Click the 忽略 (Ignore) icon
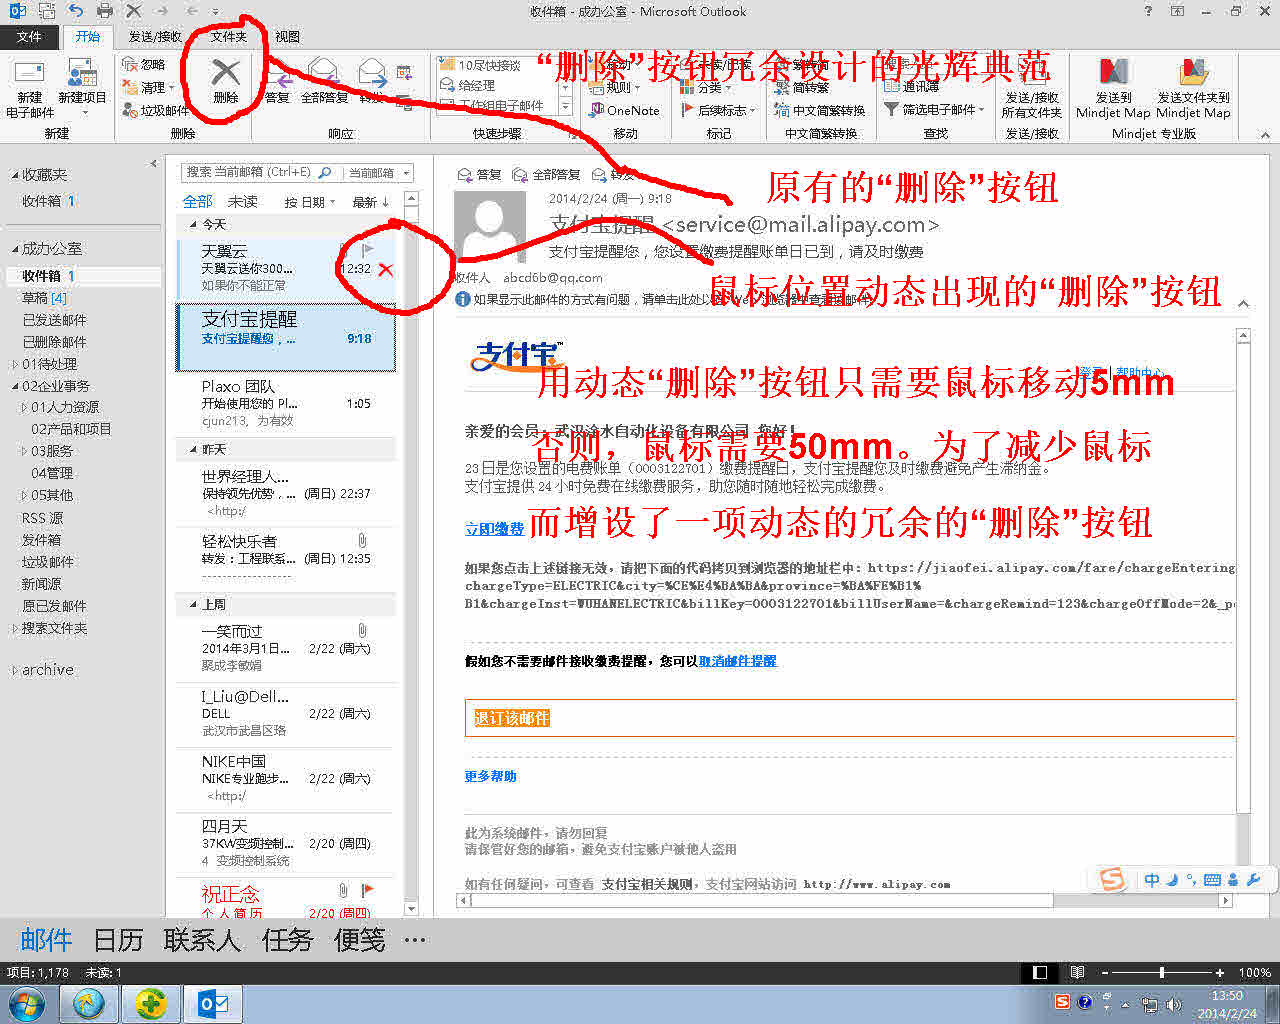The image size is (1280, 1024). tap(131, 64)
